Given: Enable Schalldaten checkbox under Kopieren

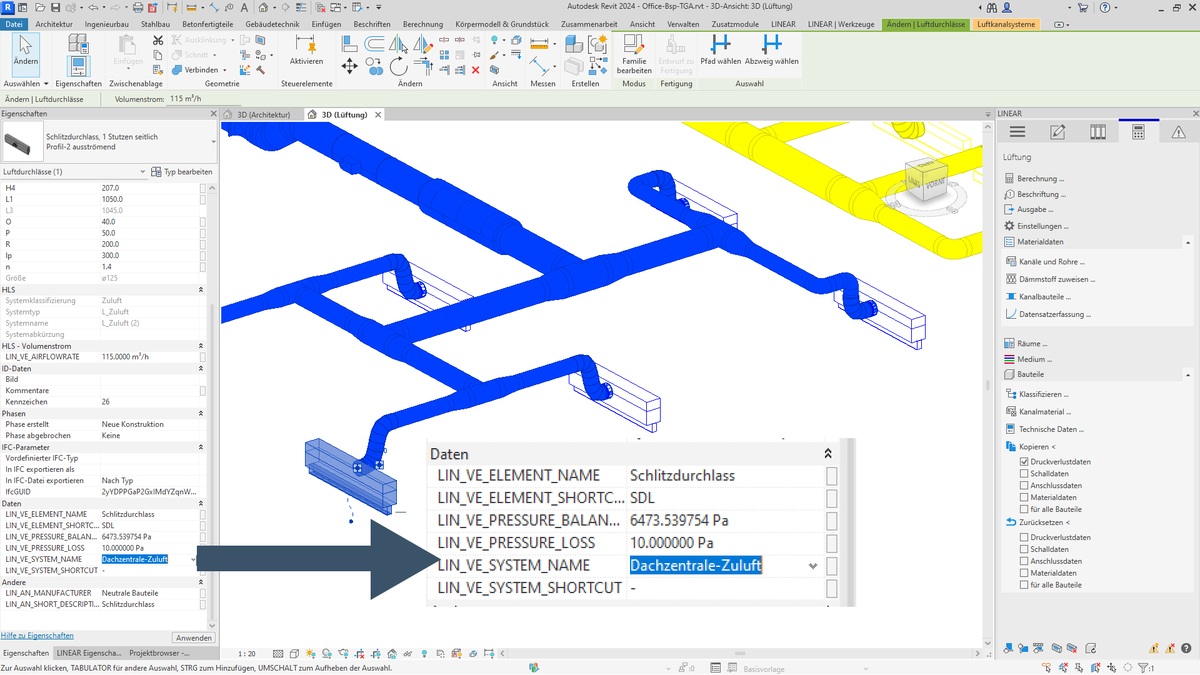Looking at the screenshot, I should (x=1024, y=474).
